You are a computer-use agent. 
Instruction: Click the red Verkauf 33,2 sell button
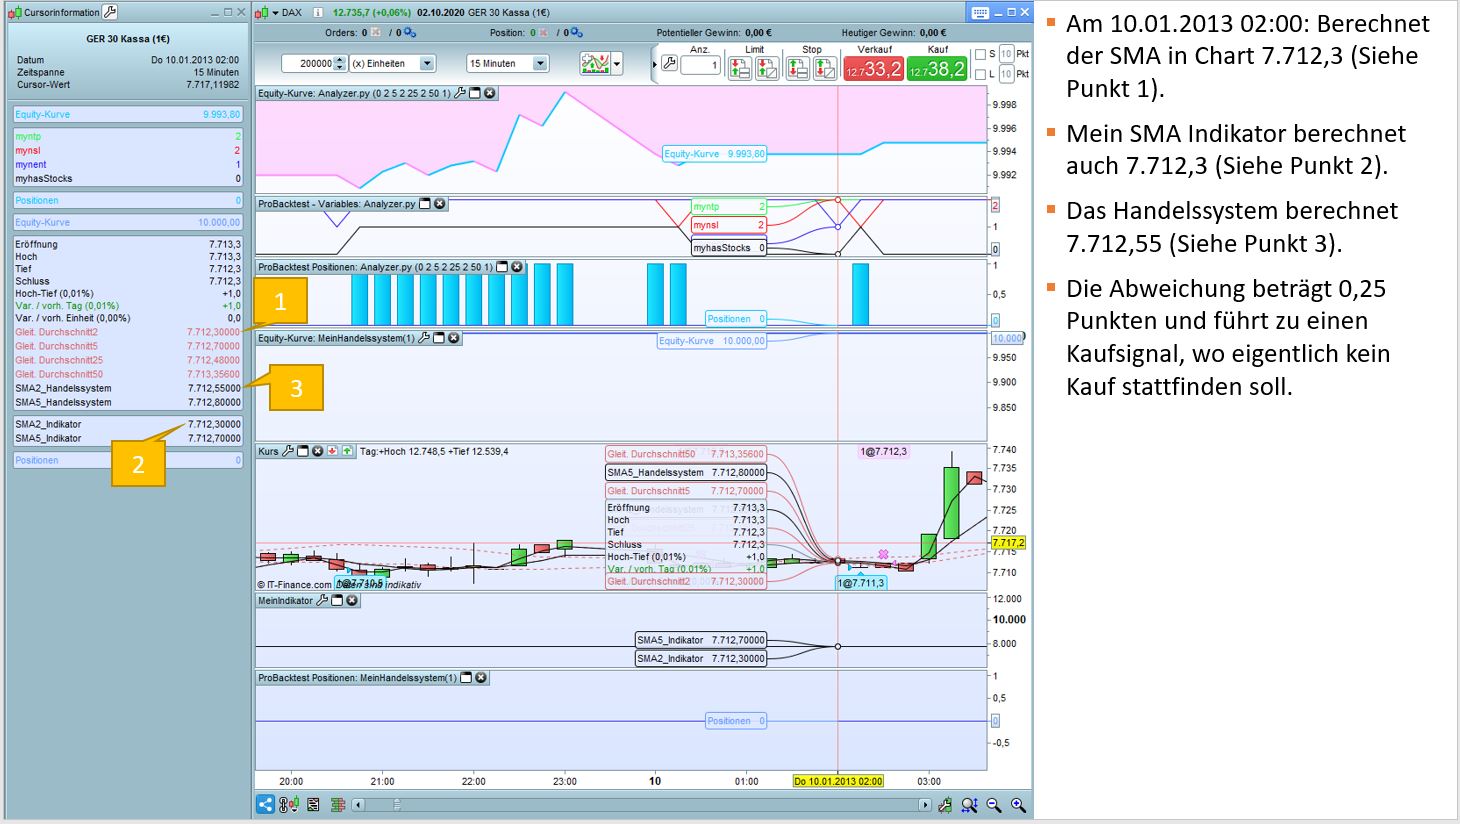[873, 68]
